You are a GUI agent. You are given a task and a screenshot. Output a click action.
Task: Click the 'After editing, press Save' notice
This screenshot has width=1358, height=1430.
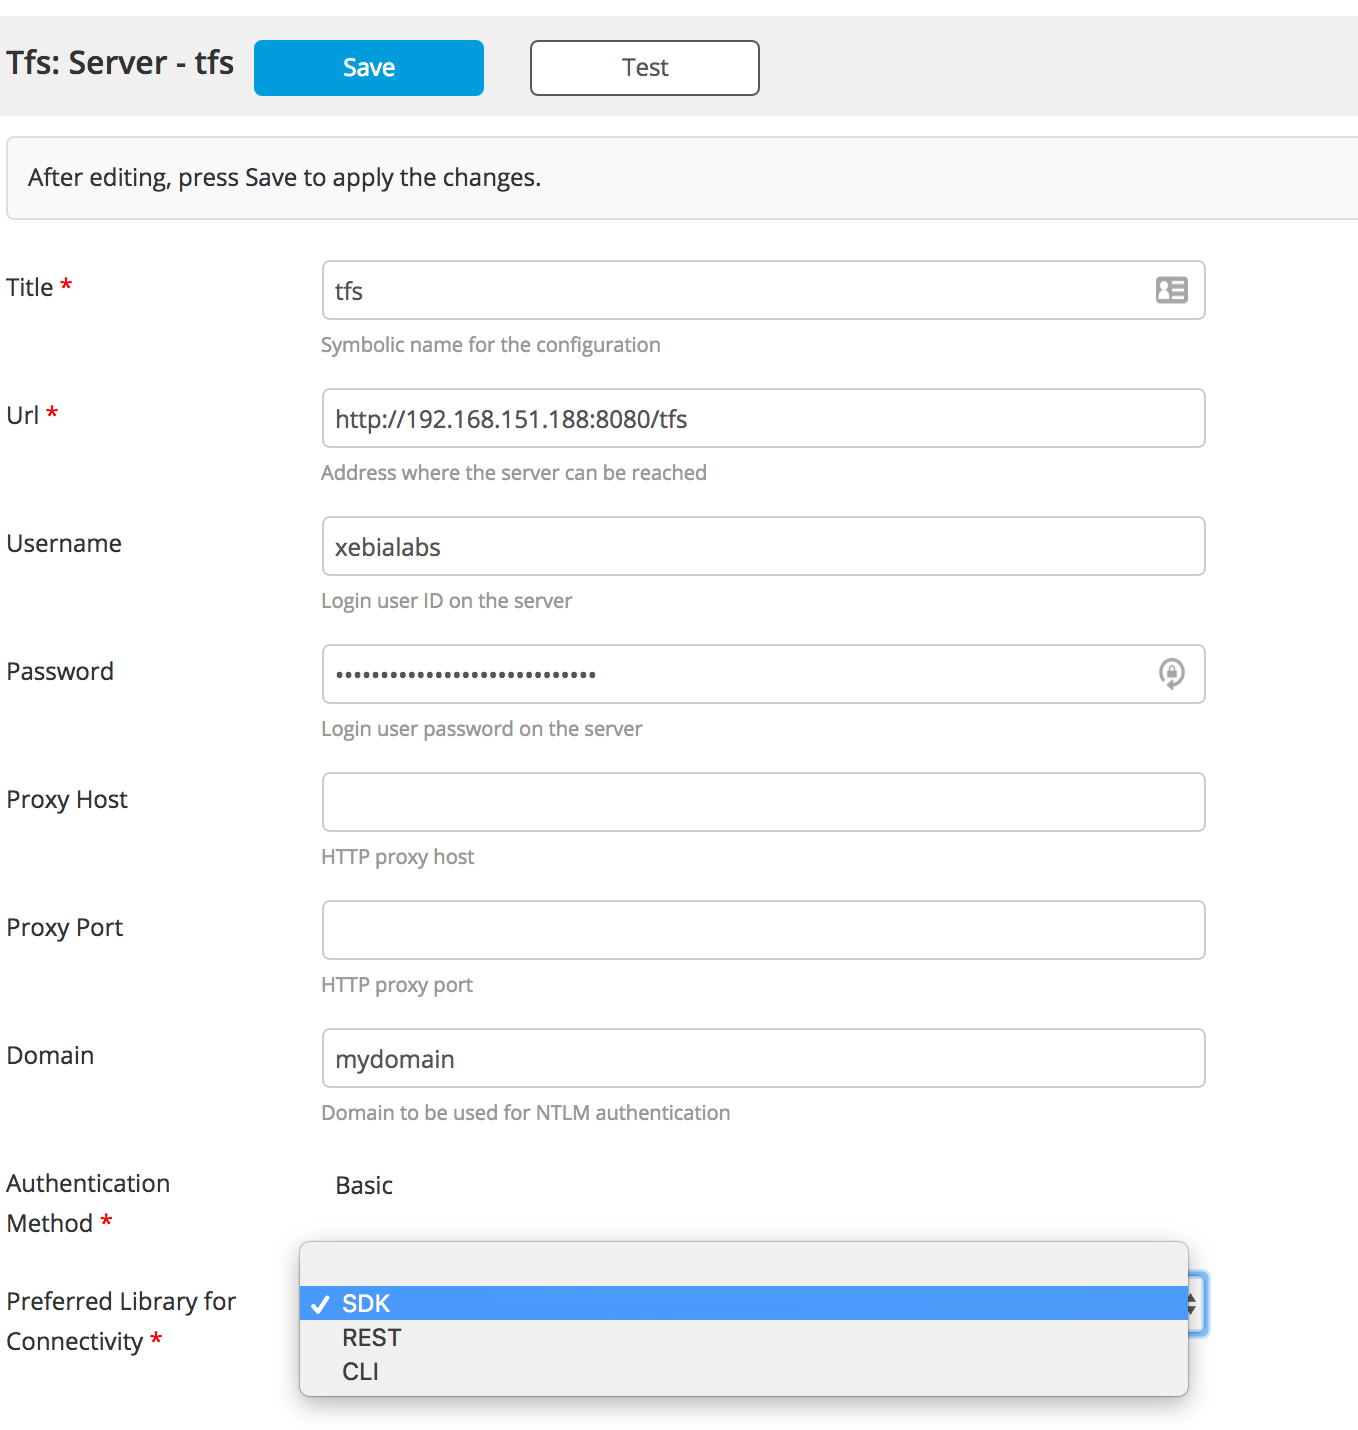coord(284,178)
